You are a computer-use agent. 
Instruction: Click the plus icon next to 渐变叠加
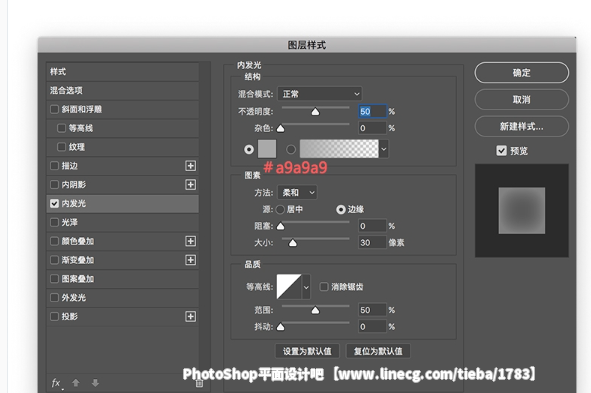[x=190, y=260]
